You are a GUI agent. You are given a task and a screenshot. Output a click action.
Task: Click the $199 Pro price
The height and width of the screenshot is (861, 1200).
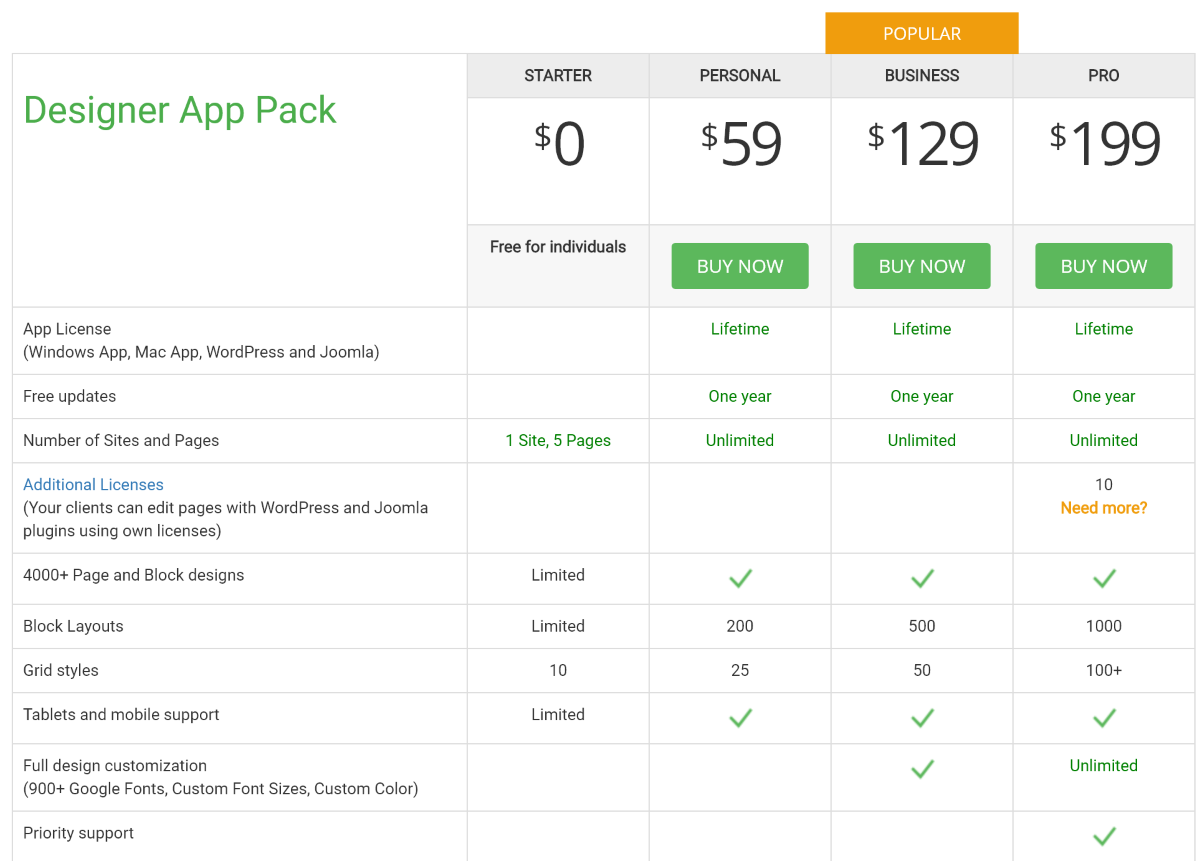point(1104,145)
